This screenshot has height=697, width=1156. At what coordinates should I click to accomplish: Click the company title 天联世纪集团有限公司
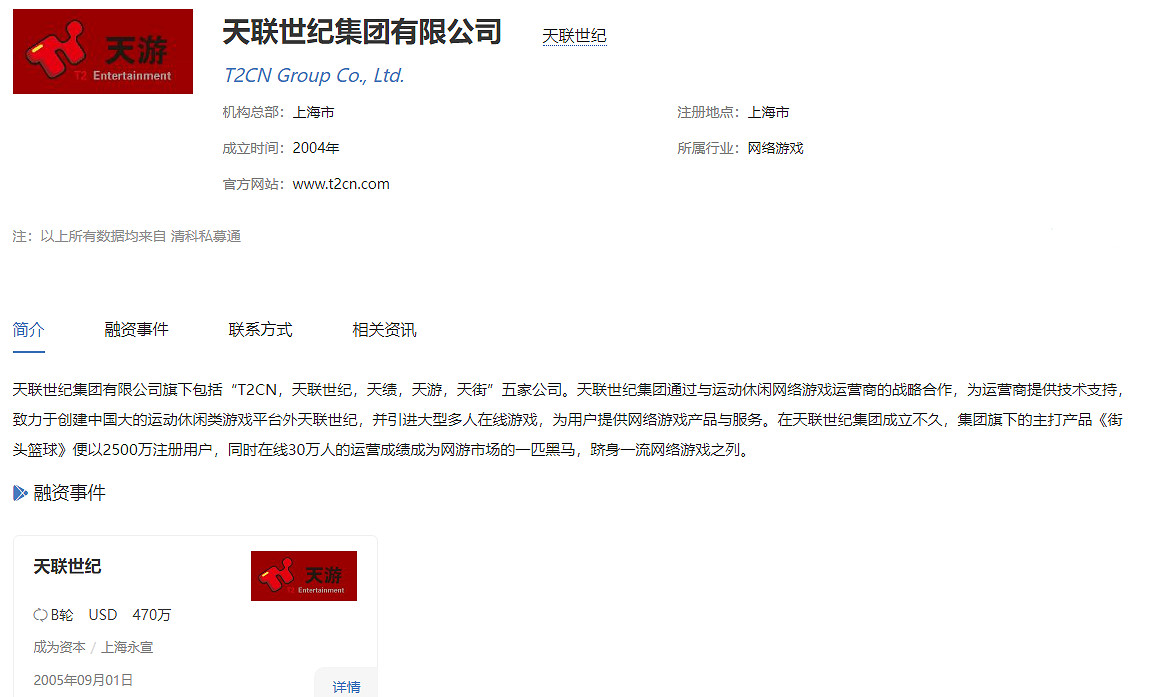click(361, 32)
